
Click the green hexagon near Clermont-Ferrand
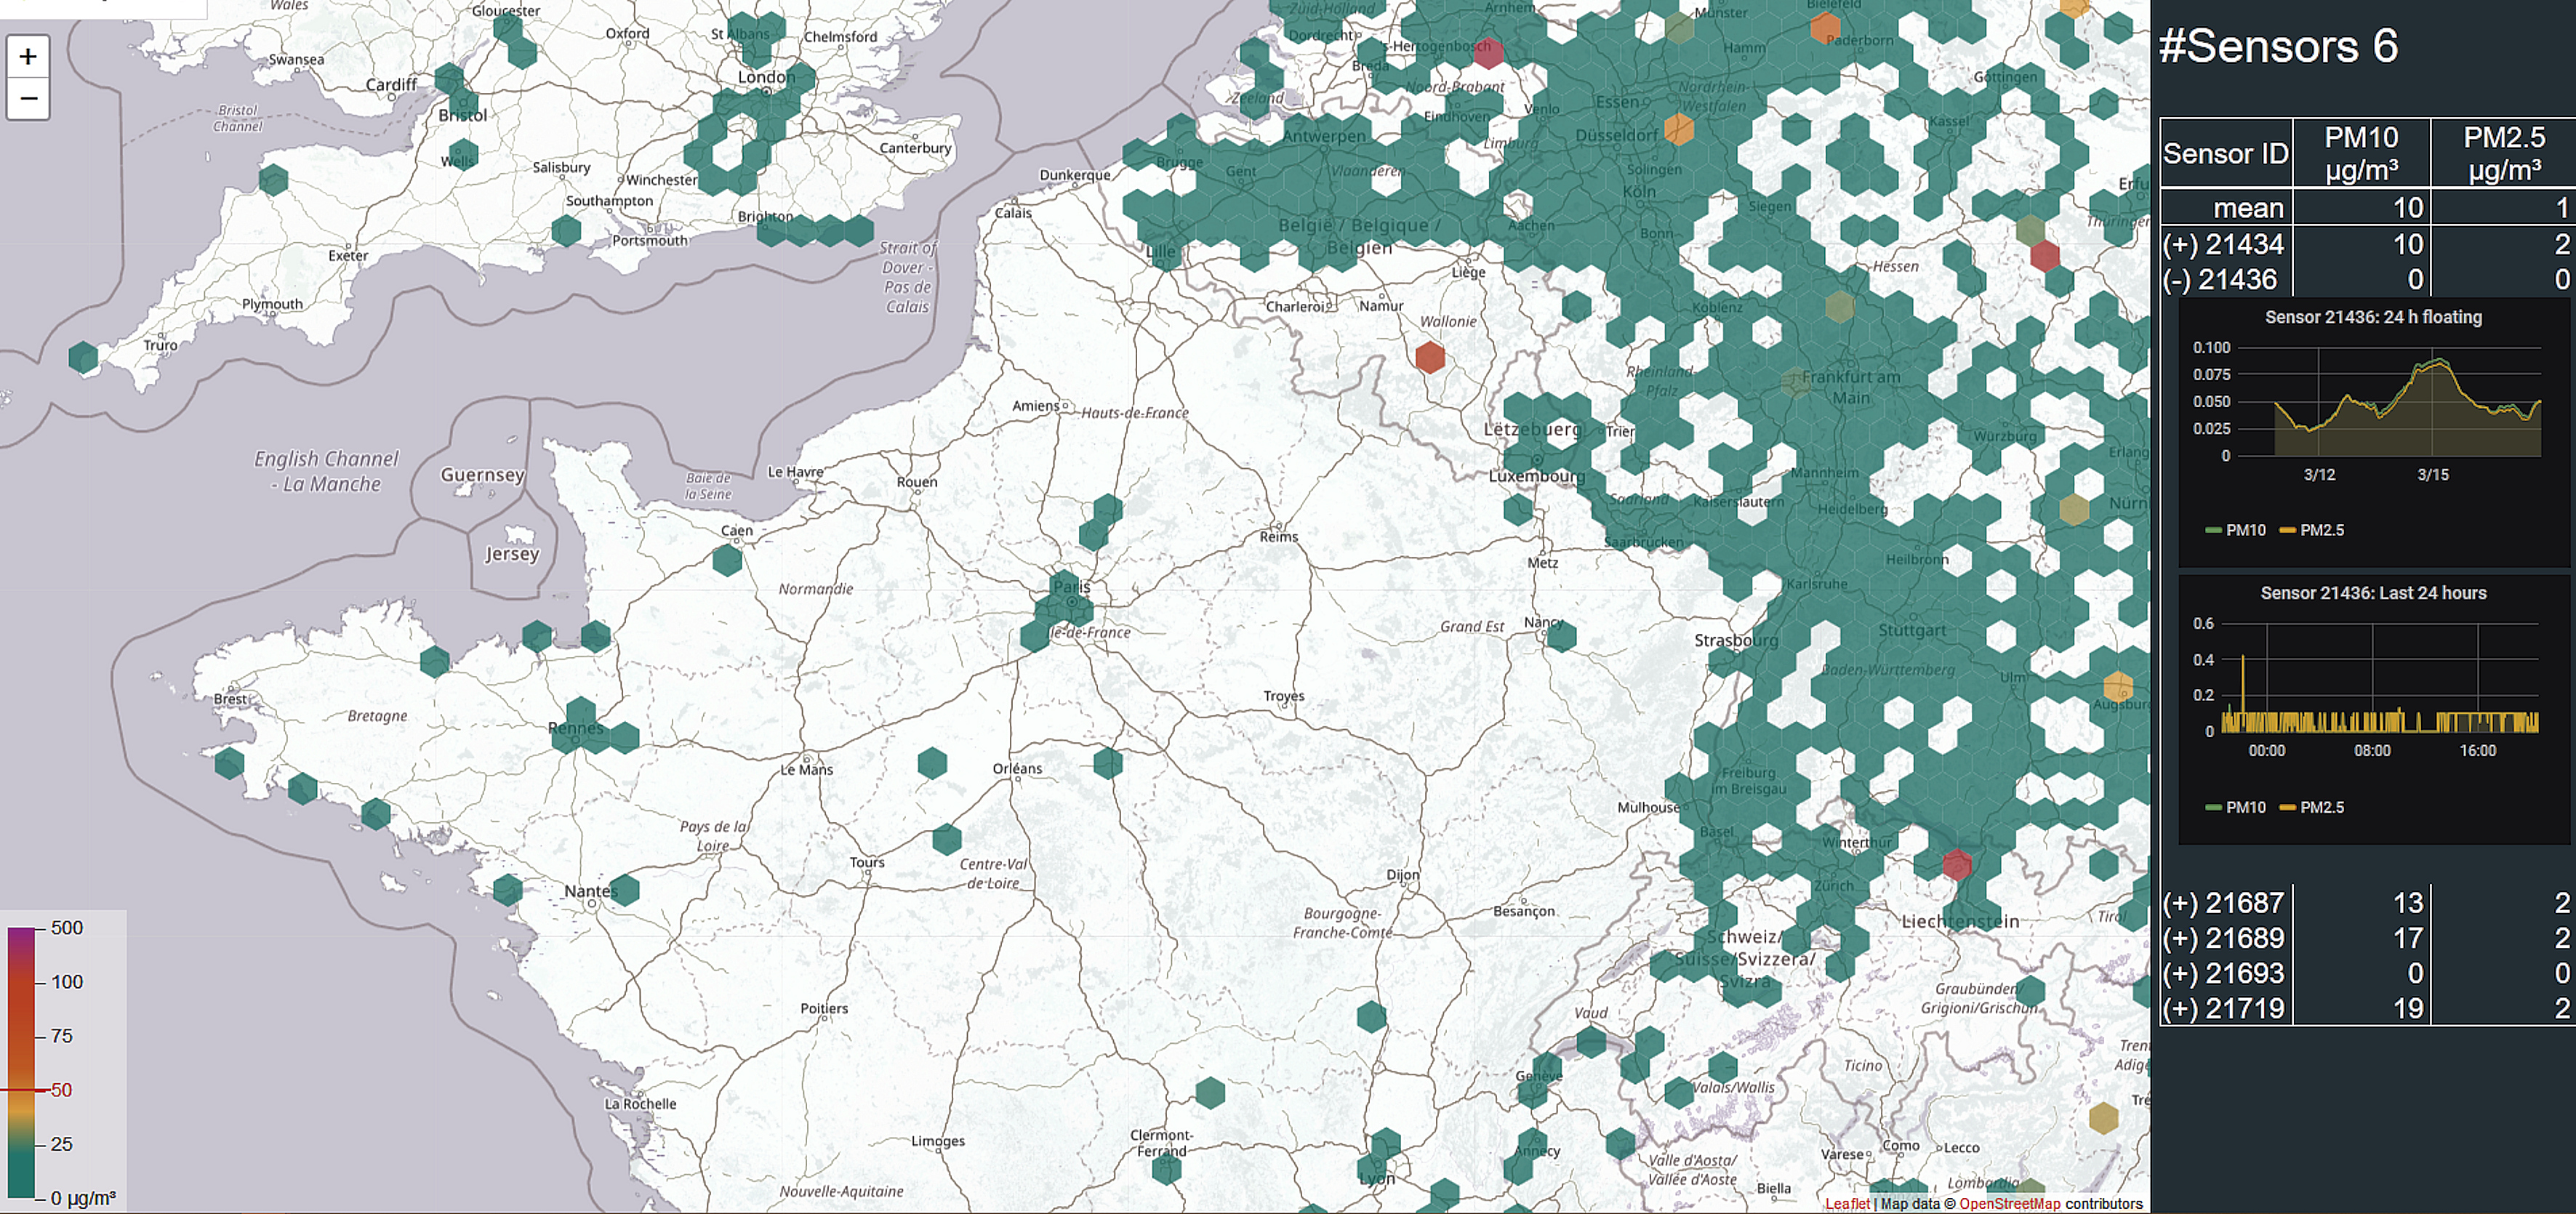point(1166,1168)
